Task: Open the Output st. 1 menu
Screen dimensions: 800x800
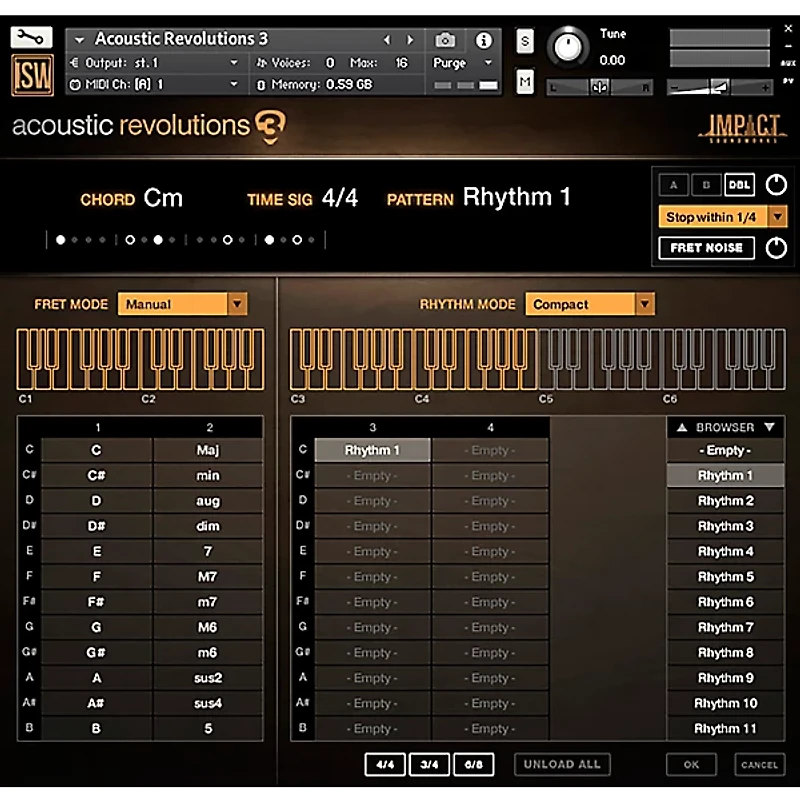Action: (x=160, y=62)
